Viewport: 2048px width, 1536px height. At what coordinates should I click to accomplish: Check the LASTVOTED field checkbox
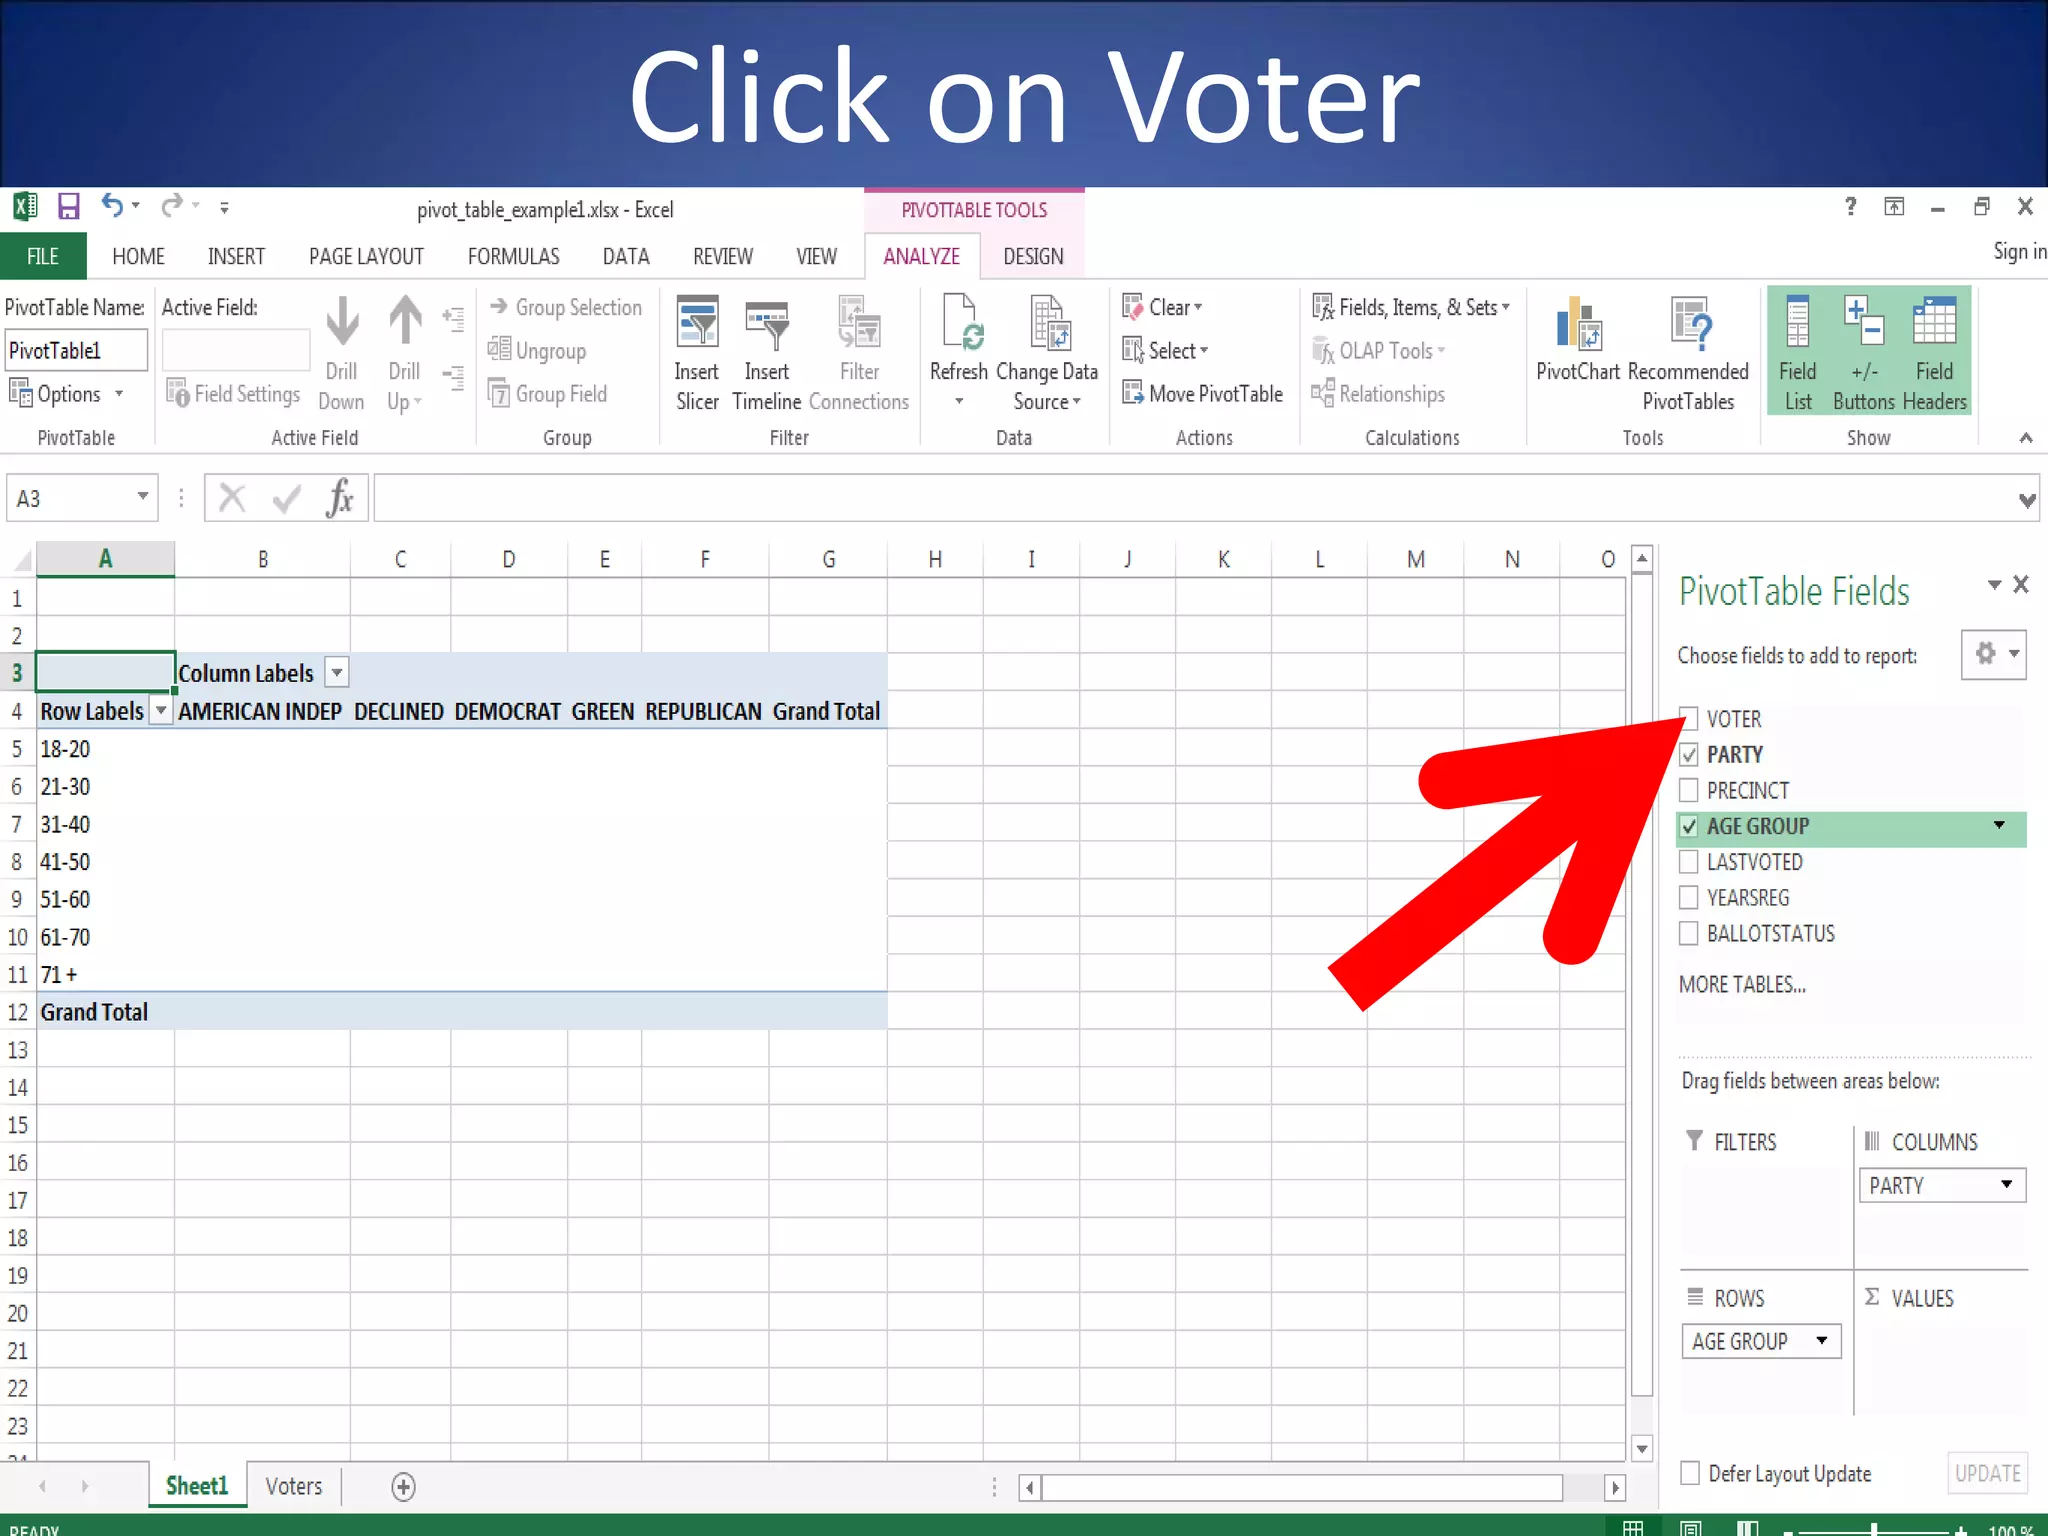tap(1688, 862)
